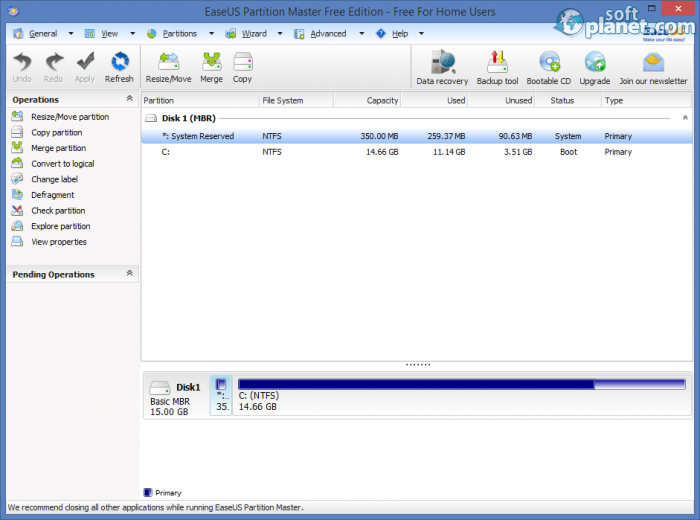
Task: Select Check partition operation
Action: coord(58,211)
